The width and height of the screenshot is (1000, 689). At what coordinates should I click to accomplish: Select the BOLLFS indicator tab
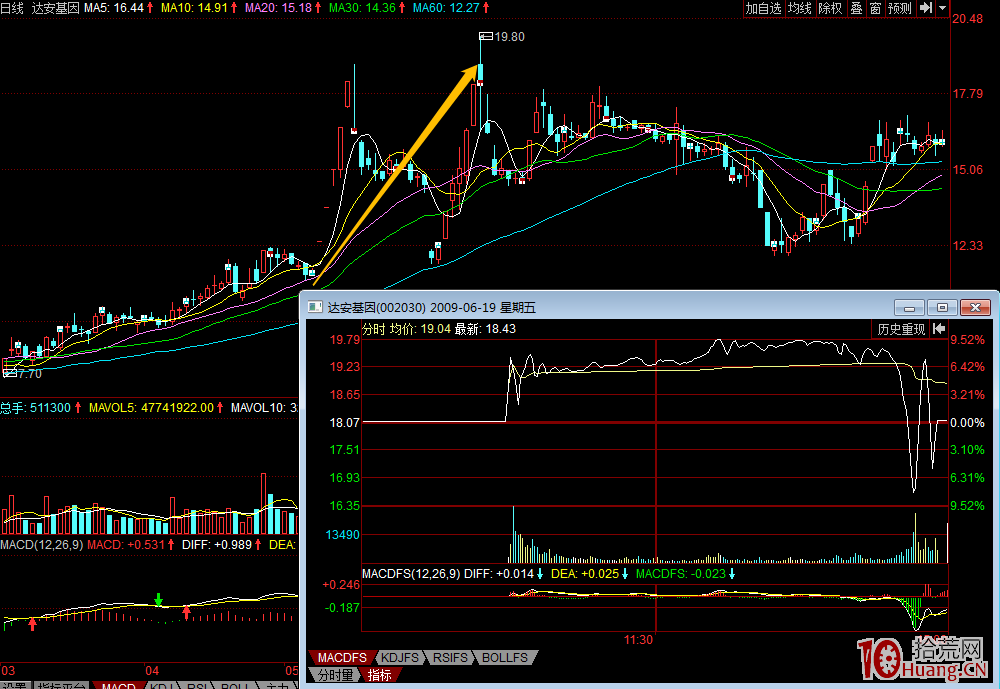click(505, 658)
